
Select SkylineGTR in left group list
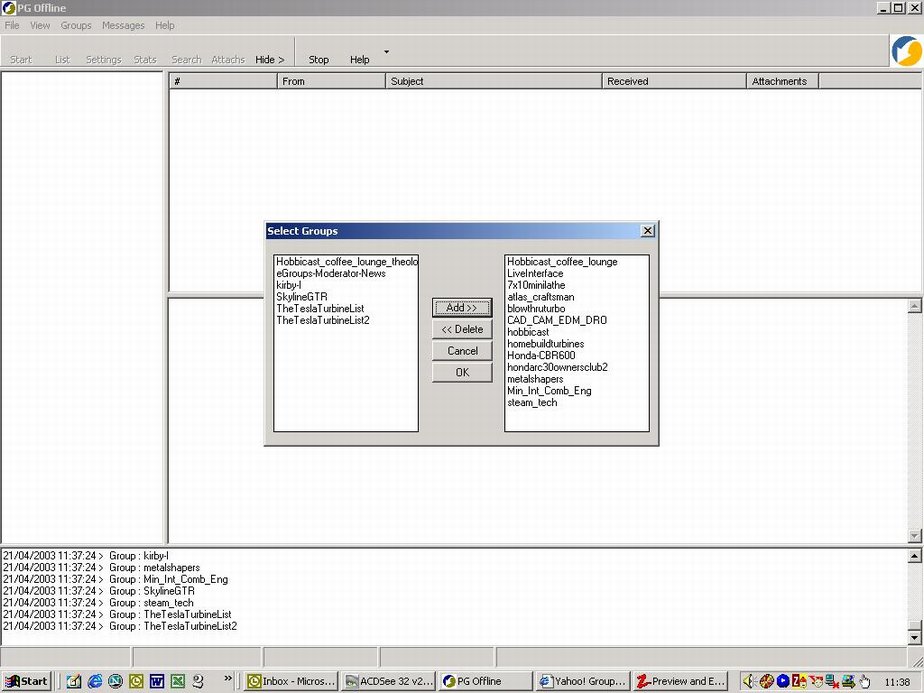click(x=302, y=297)
